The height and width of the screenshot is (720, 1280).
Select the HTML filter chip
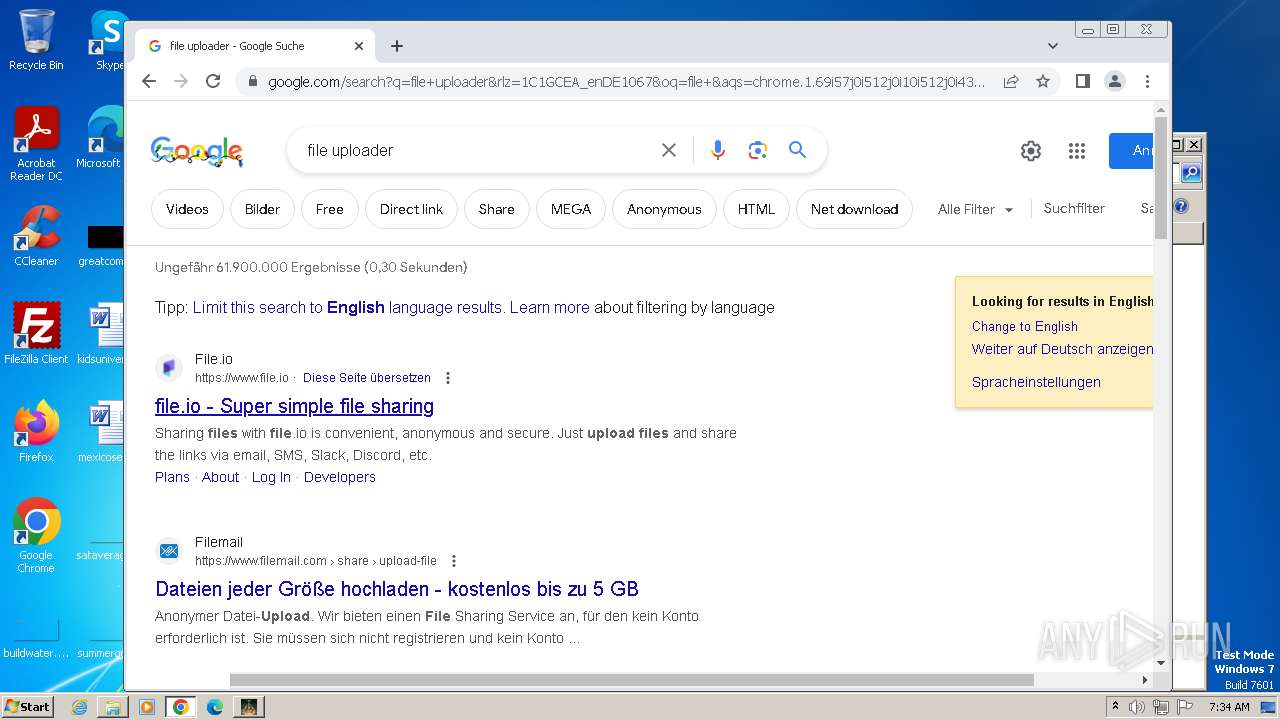click(756, 209)
